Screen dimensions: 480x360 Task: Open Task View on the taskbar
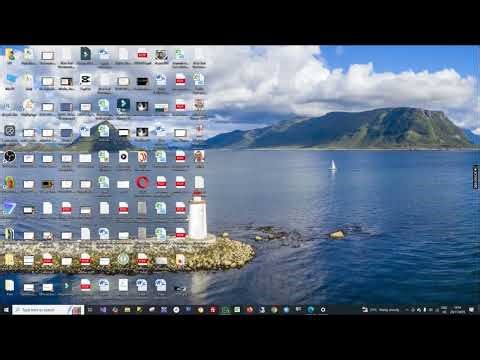pos(90,310)
